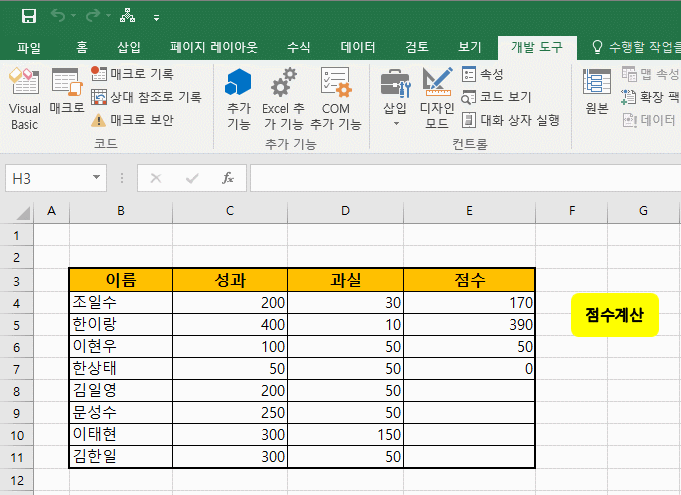Screen dimensions: 681x495
Task: Click the 수행할 작업 search lightbulb box
Action: click(635, 47)
